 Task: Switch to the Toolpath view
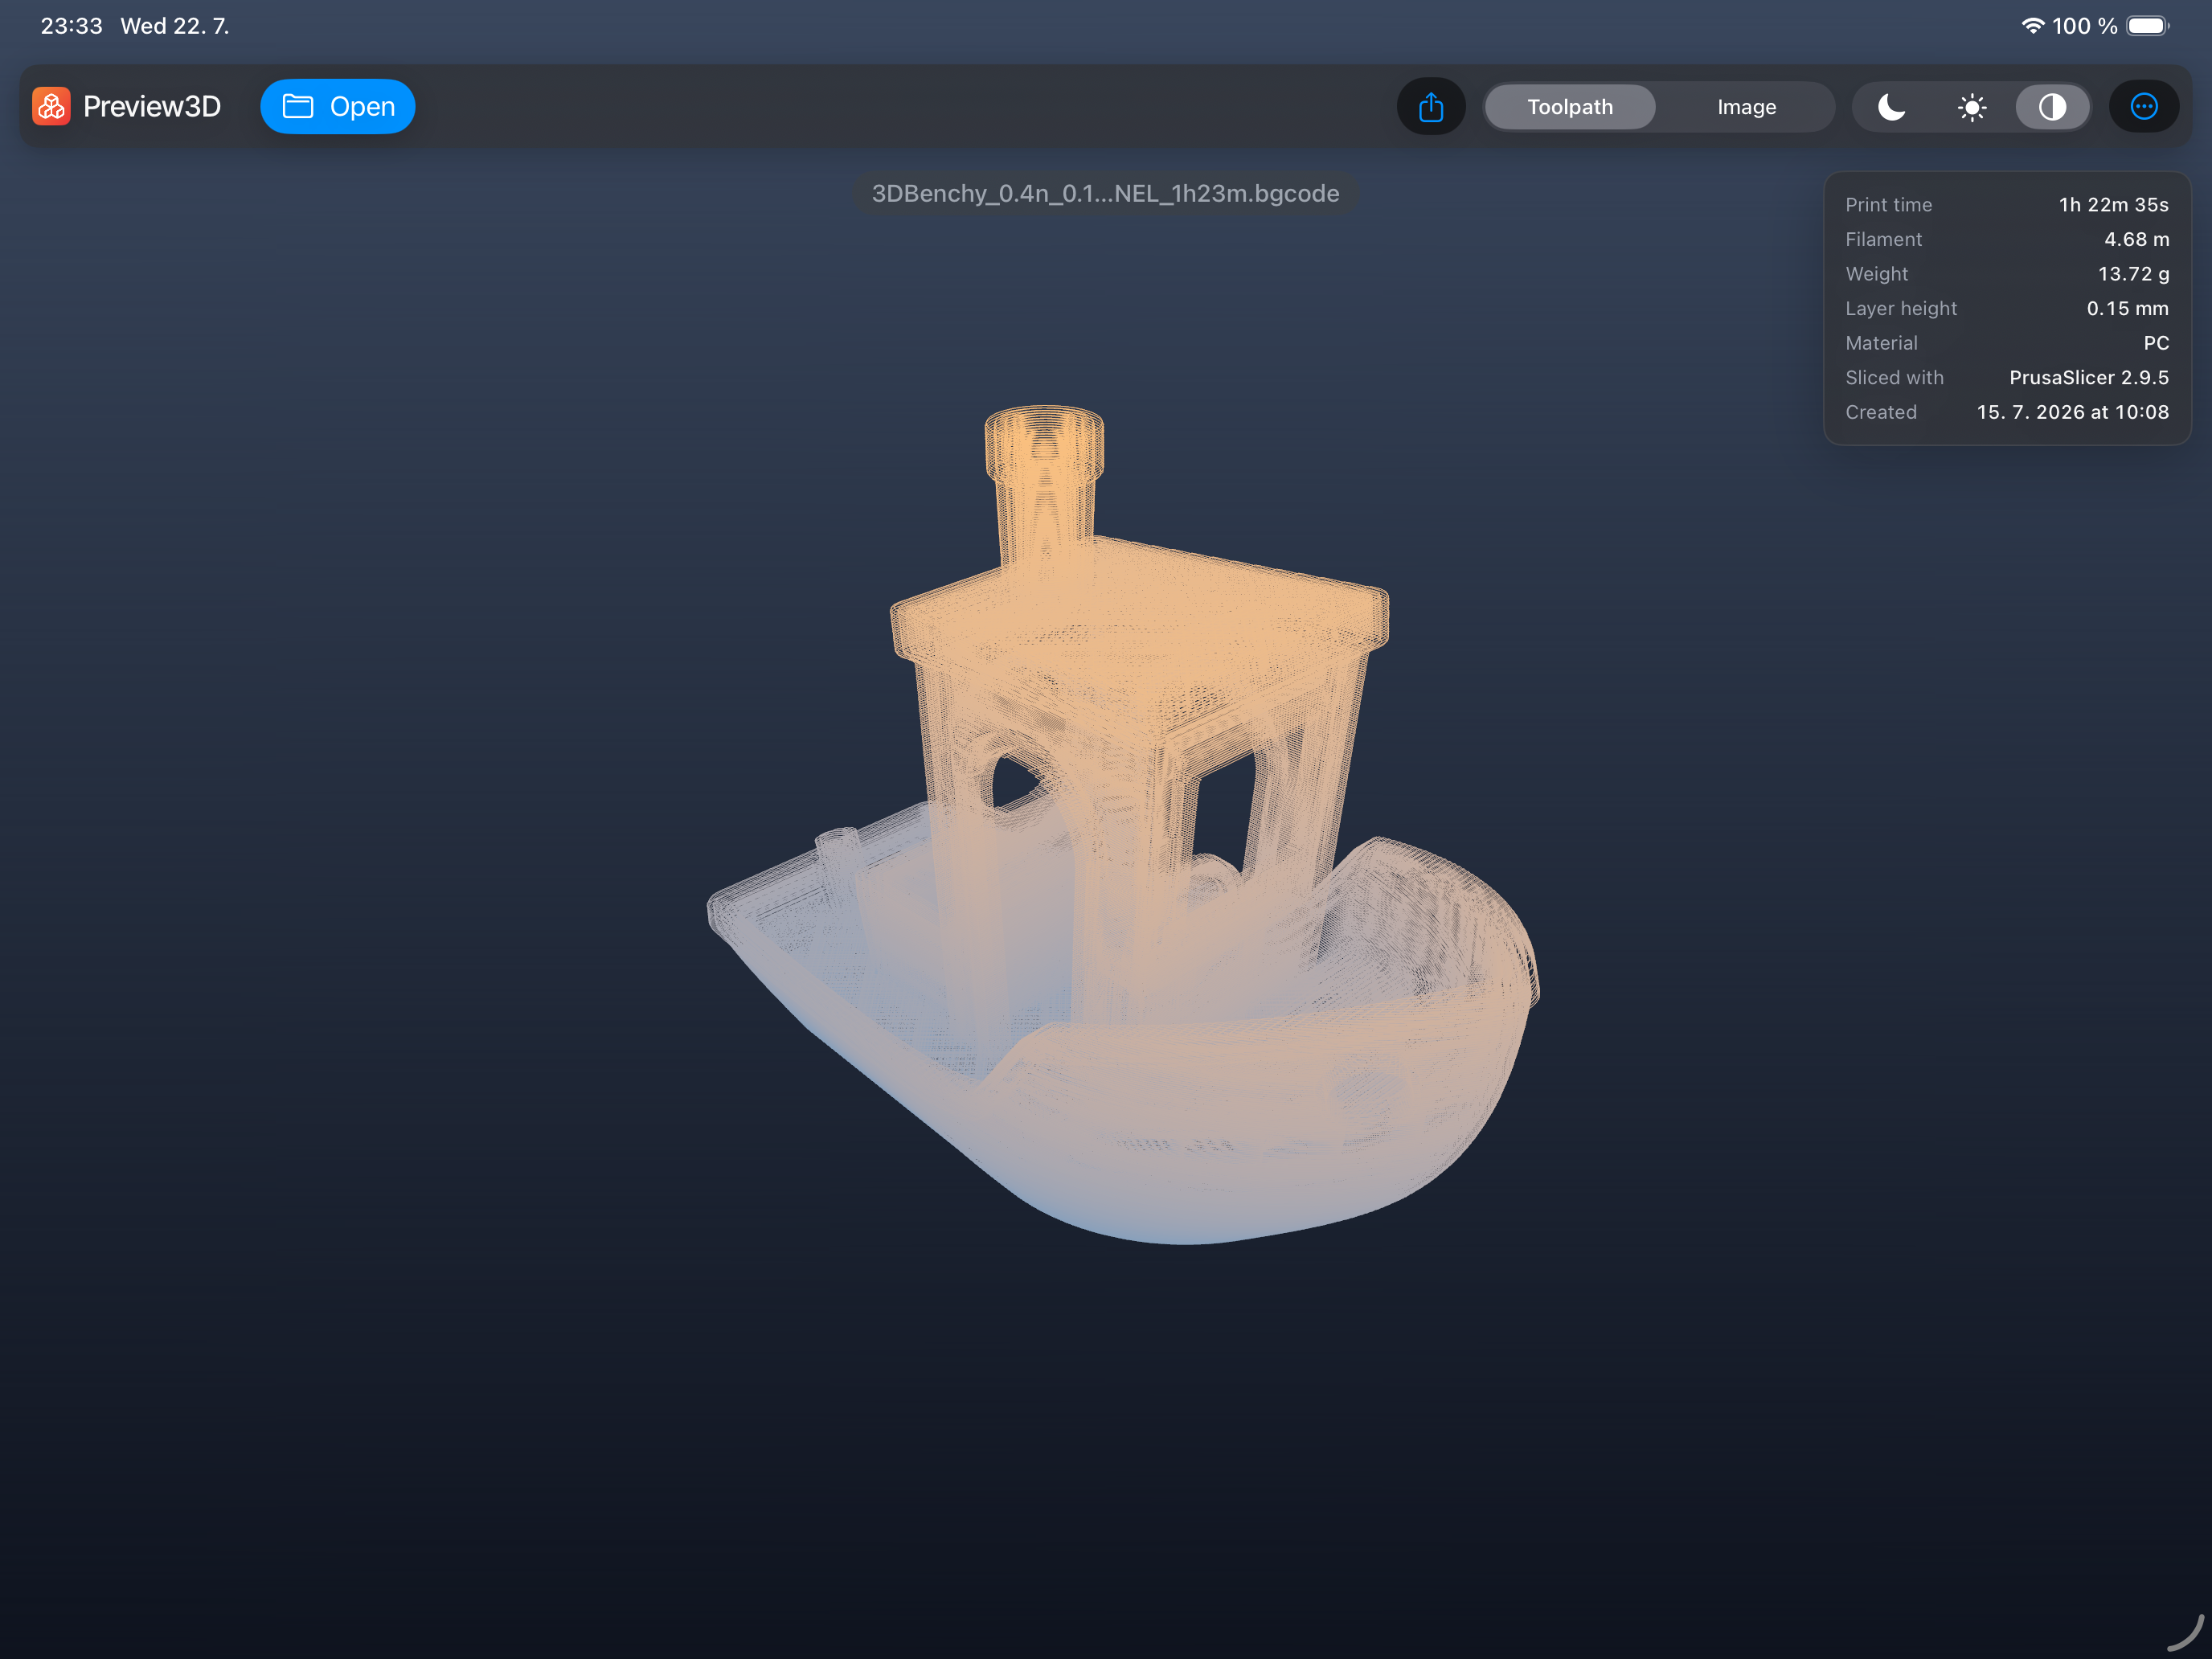pyautogui.click(x=1570, y=107)
